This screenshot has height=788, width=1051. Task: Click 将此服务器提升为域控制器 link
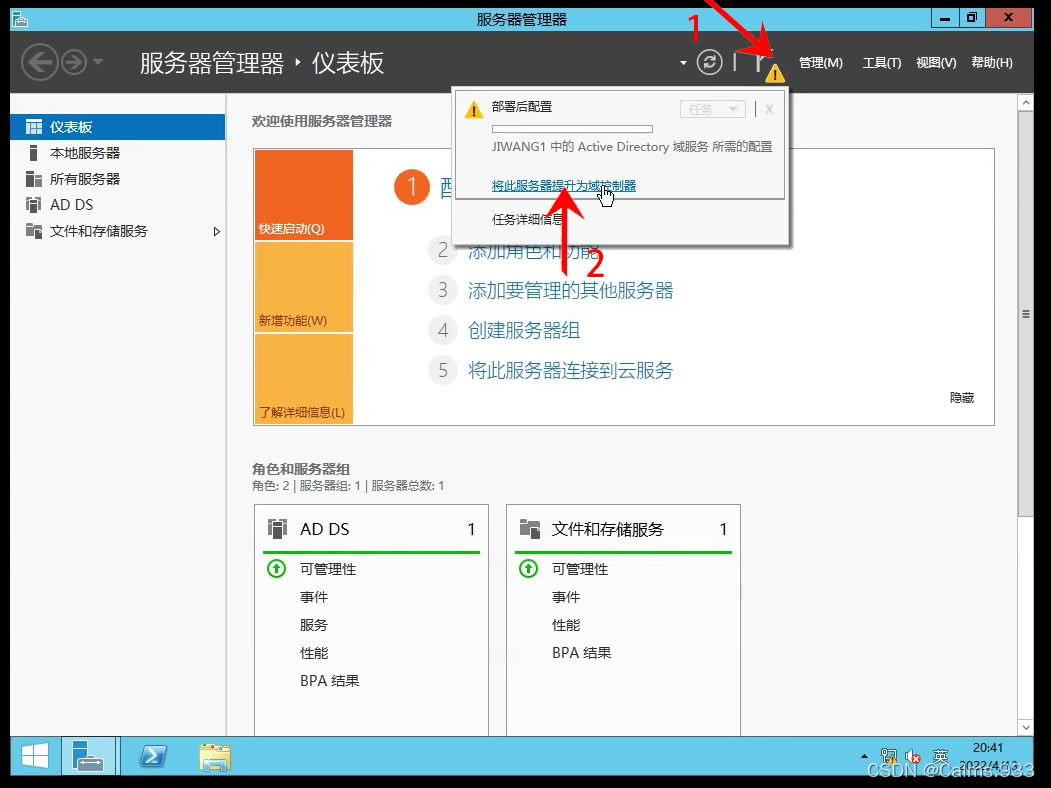[564, 186]
